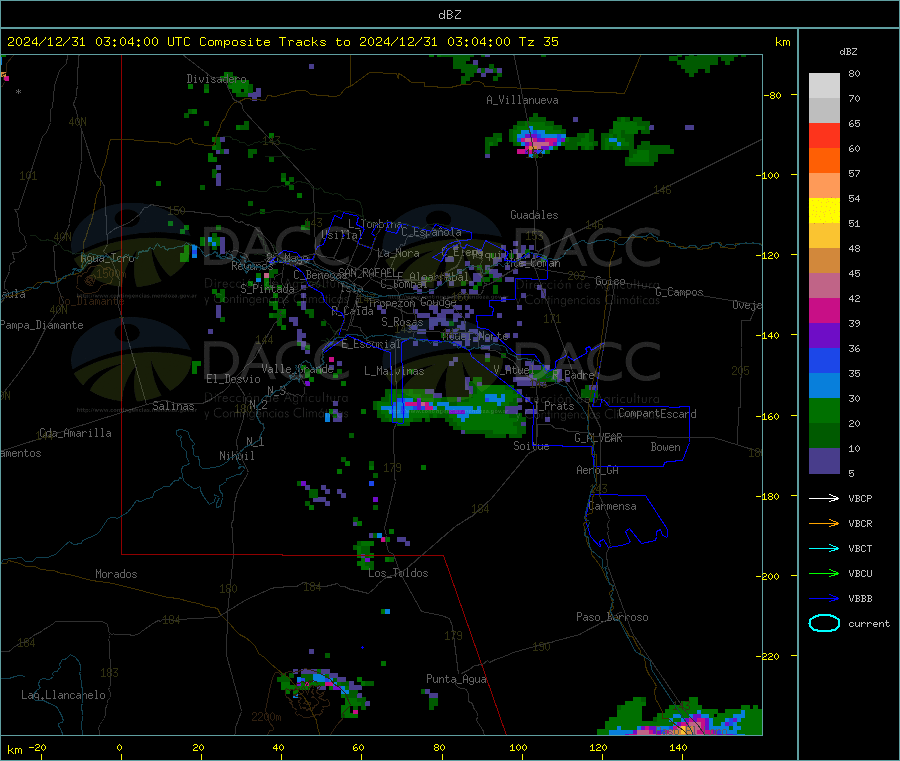The image size is (900, 761).
Task: Click the 'Carmensa' map label
Action: [x=612, y=506]
